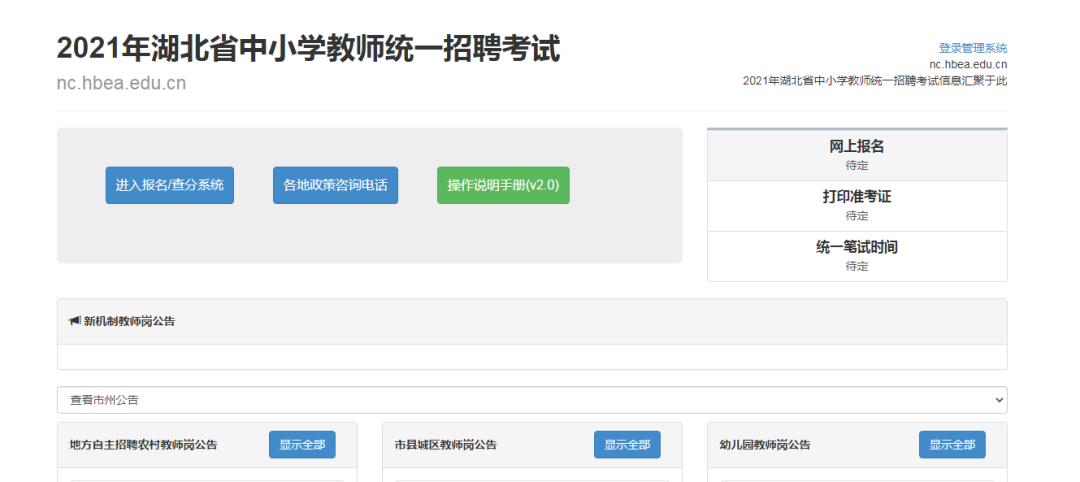Click megaphone icon beside 新机制教师岗公告

[x=75, y=321]
